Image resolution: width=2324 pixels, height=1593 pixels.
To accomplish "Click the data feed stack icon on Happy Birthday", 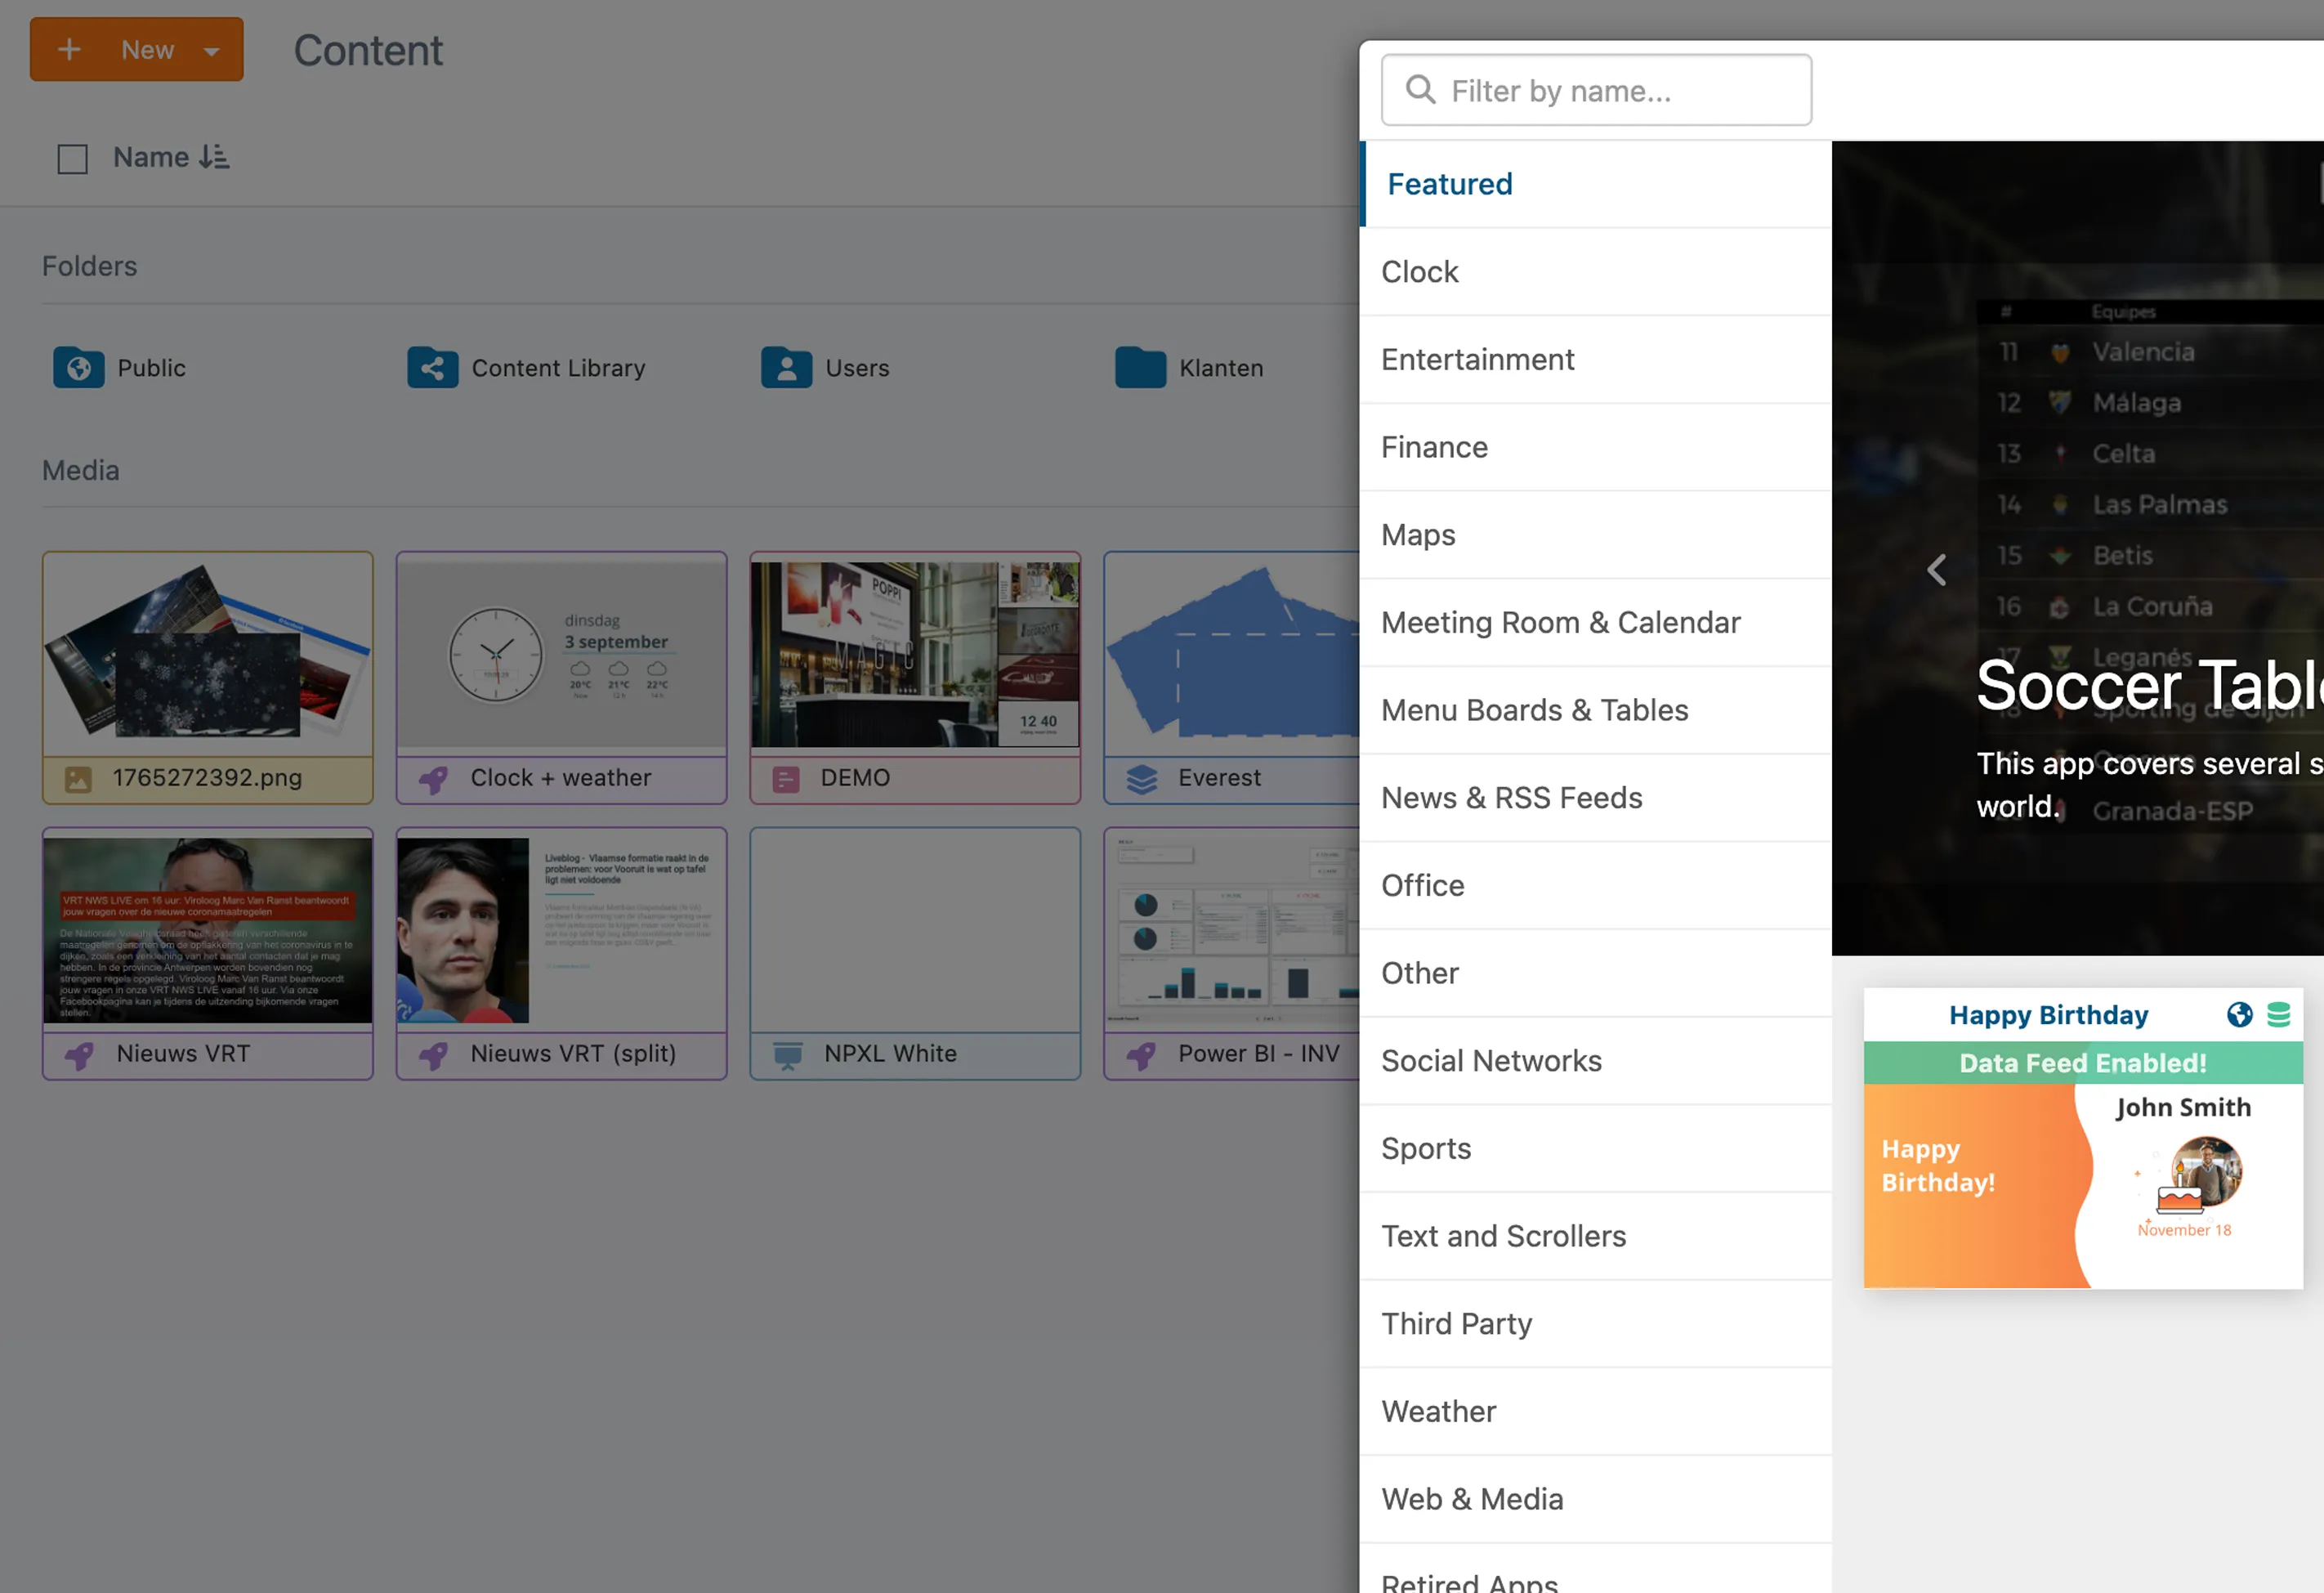I will pos(2278,1015).
